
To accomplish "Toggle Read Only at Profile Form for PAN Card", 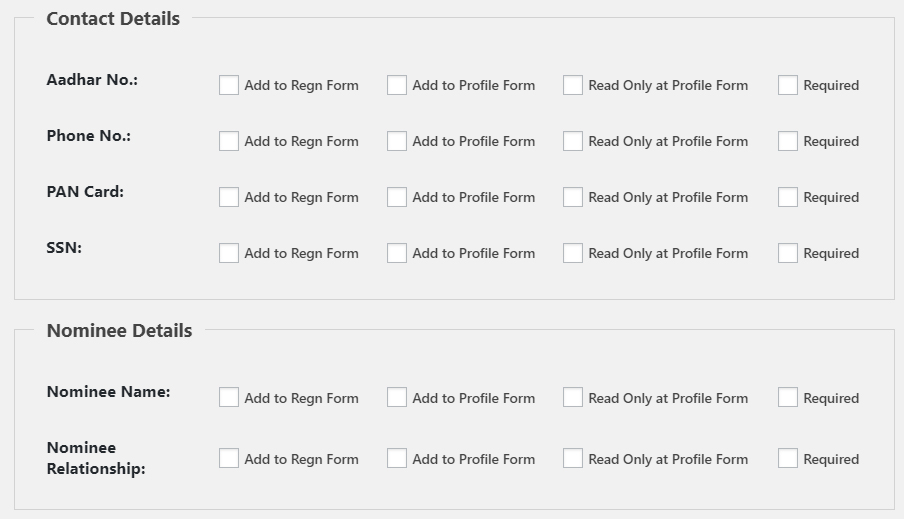I will (x=572, y=197).
